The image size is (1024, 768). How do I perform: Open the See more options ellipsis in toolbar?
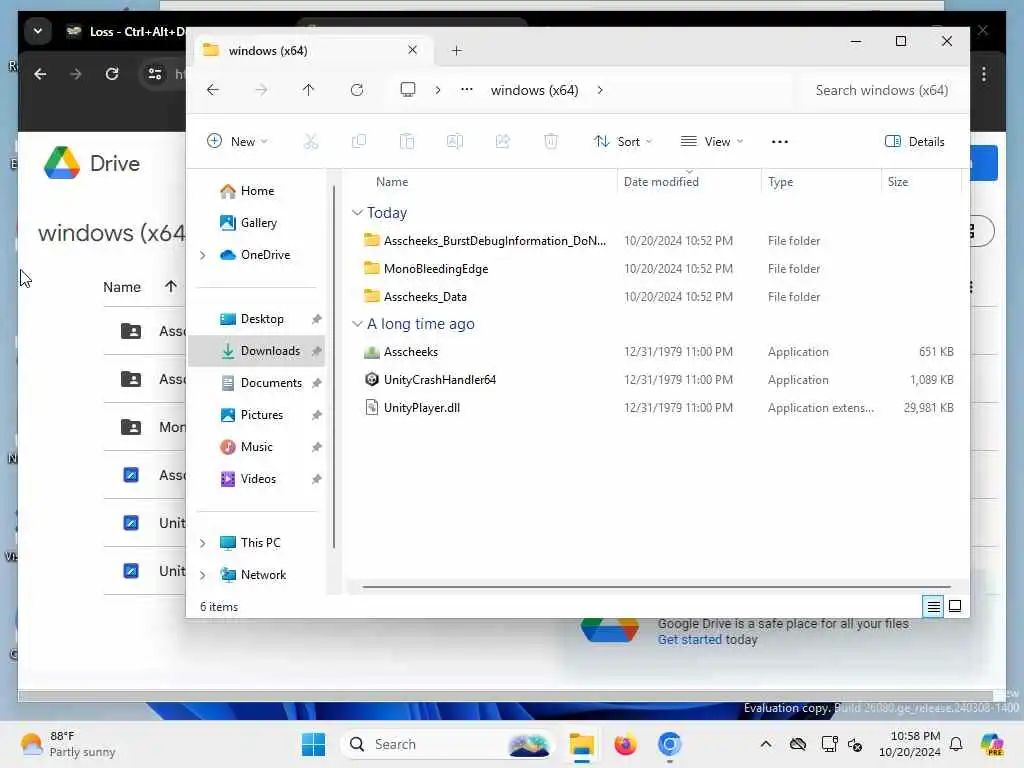click(x=780, y=141)
